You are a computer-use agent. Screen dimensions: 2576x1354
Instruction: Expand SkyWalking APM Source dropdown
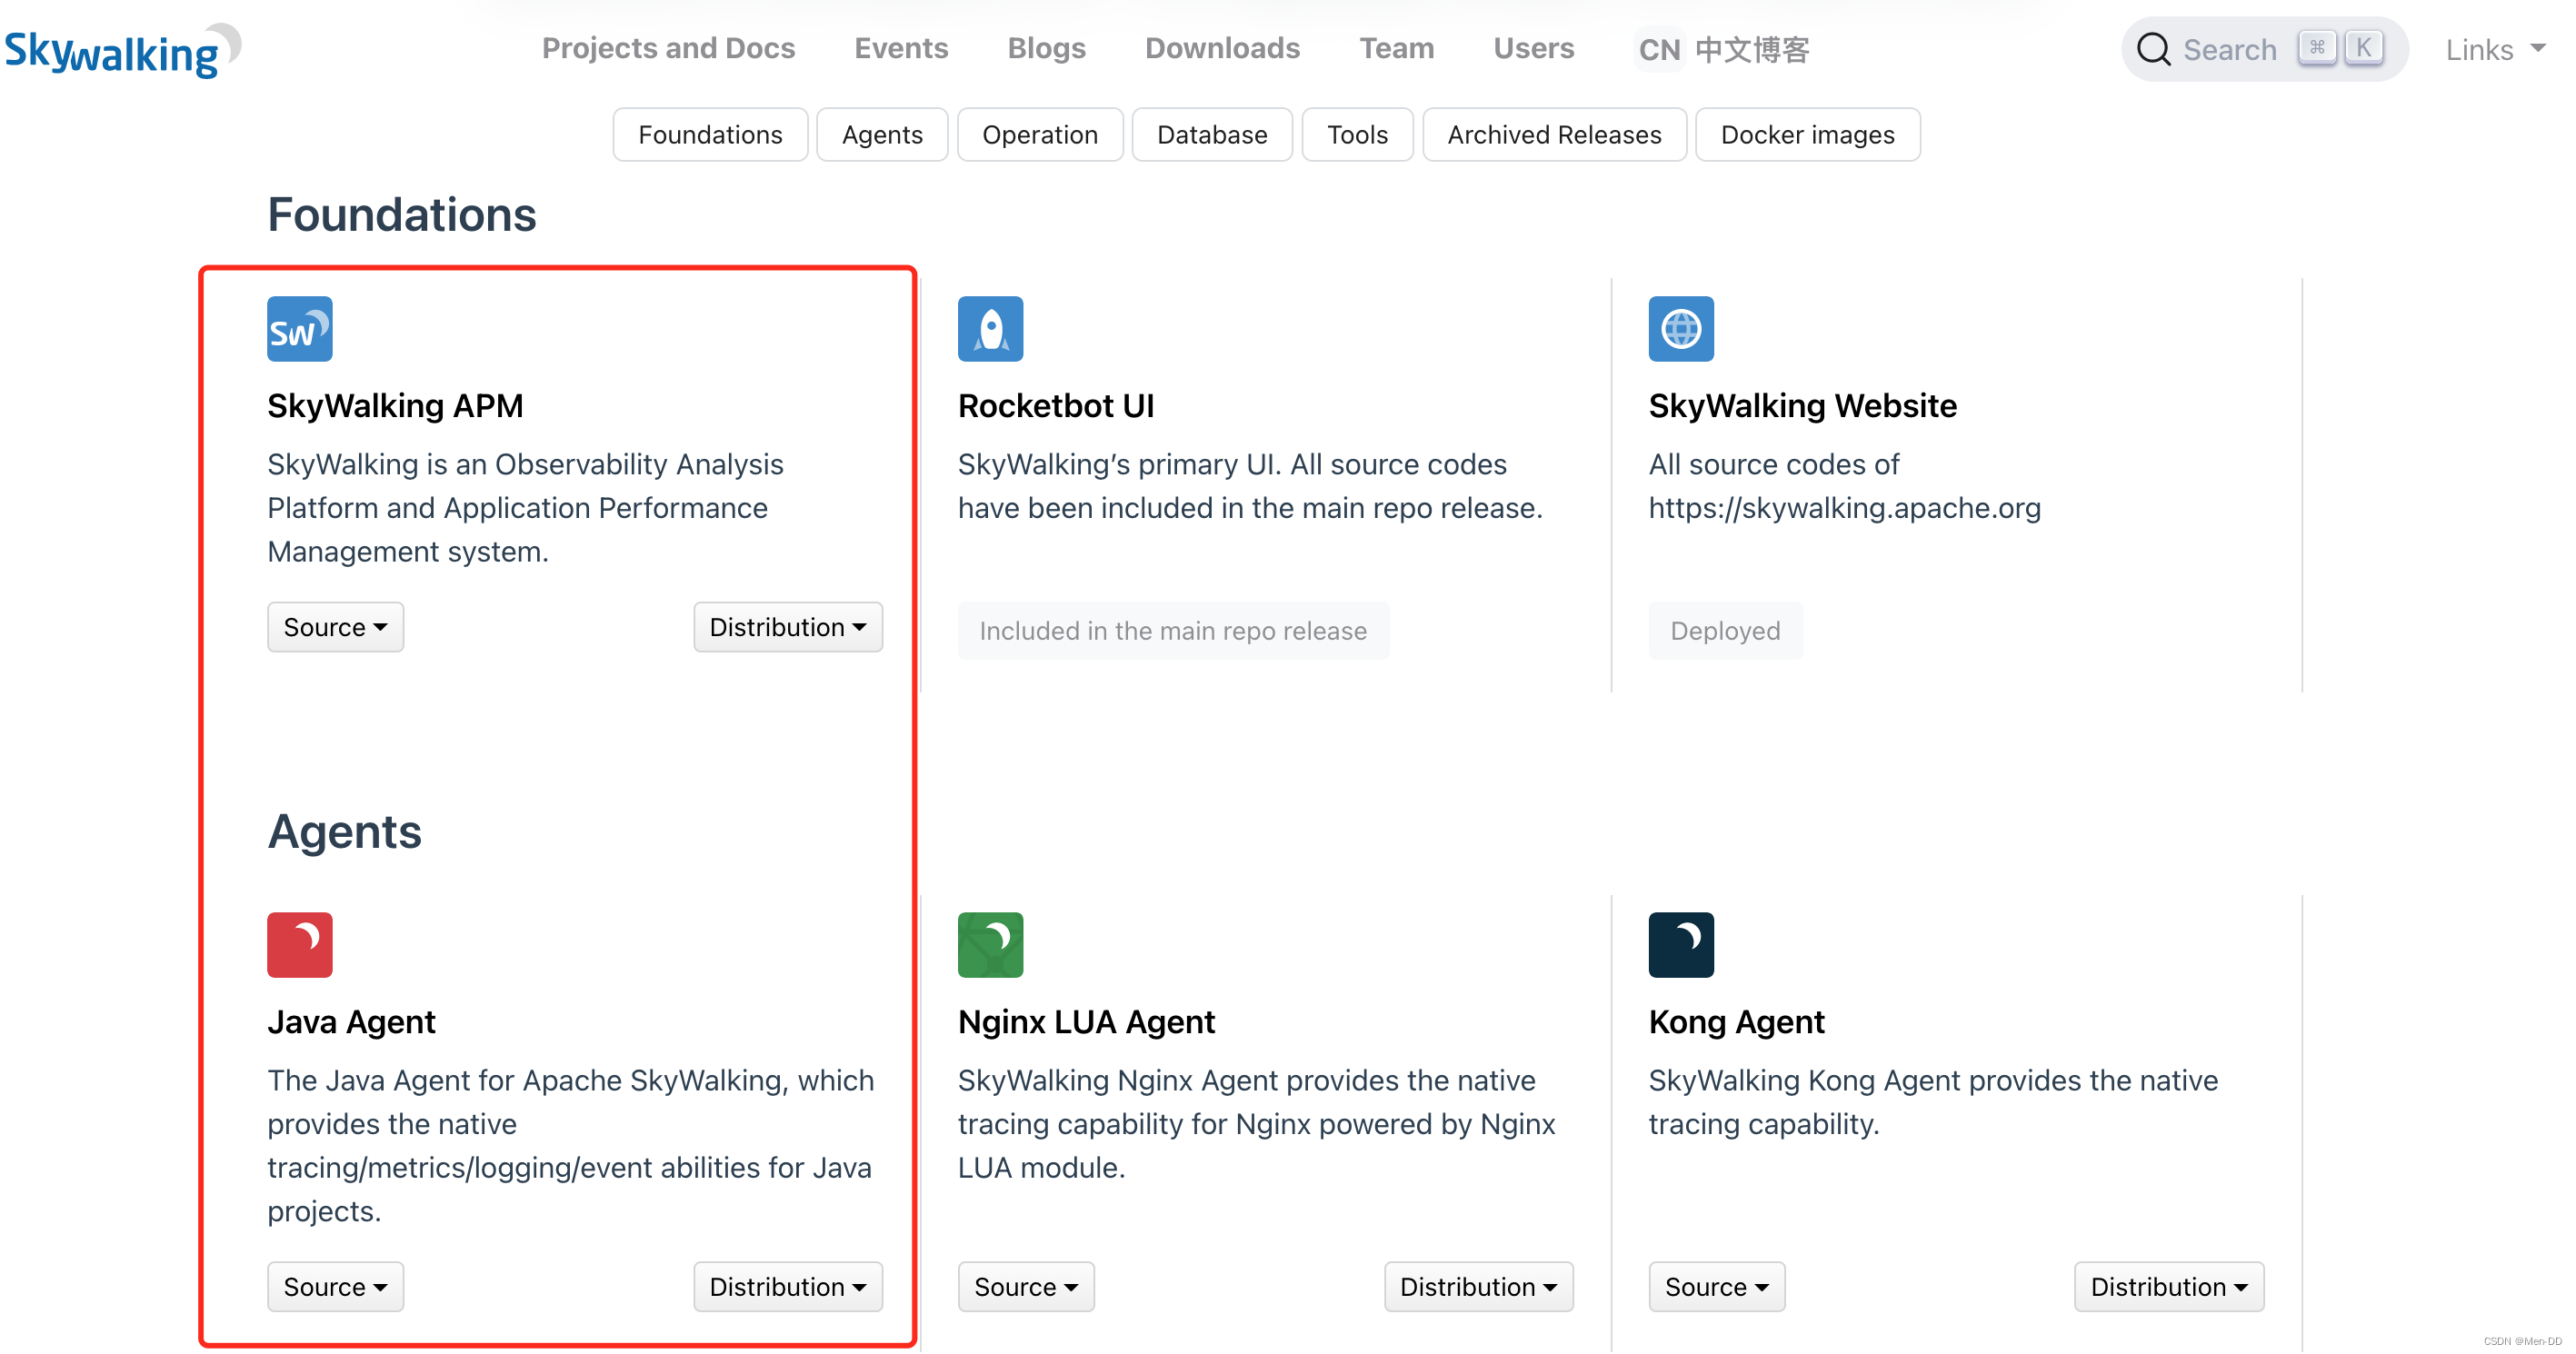click(x=335, y=627)
